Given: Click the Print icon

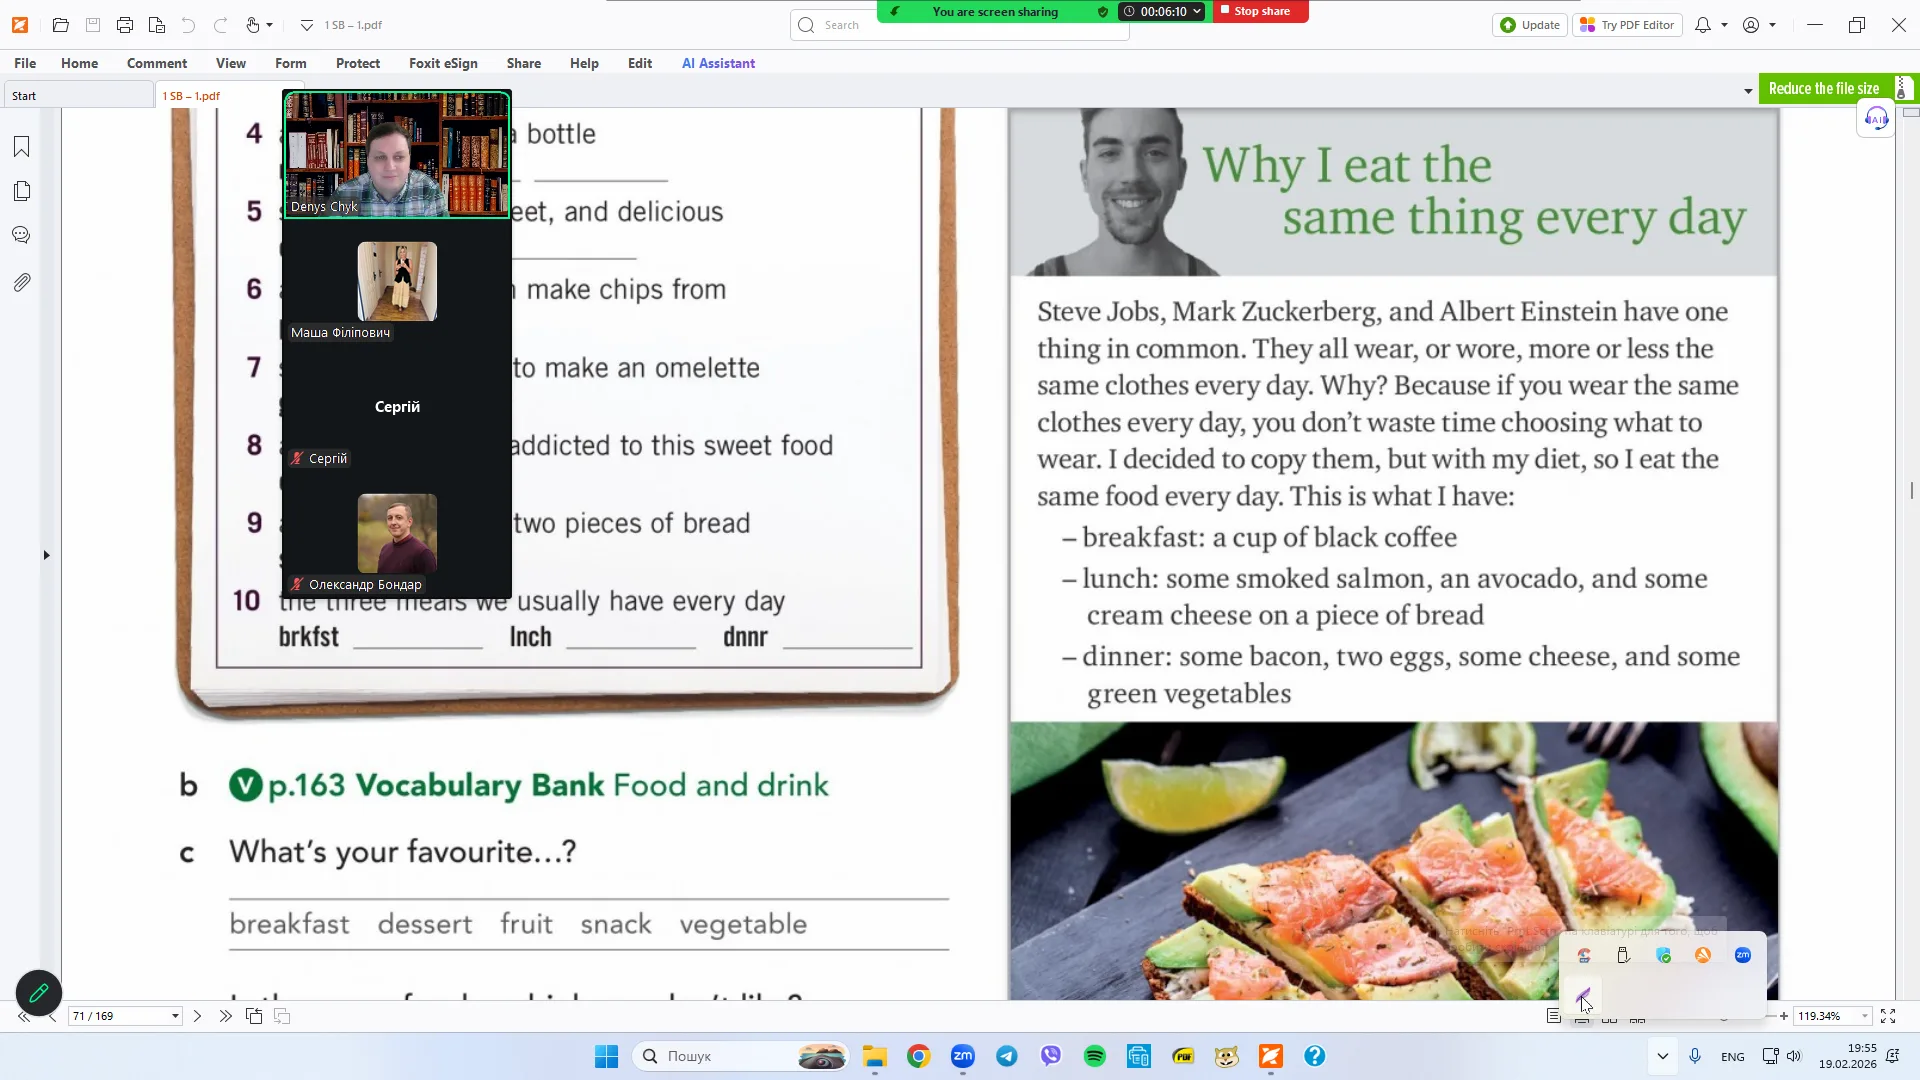Looking at the screenshot, I should coord(124,25).
